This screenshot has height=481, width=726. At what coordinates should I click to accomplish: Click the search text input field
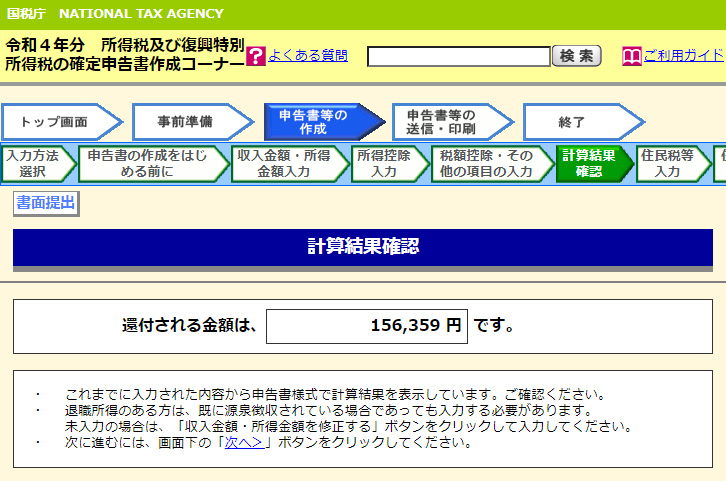pos(458,56)
